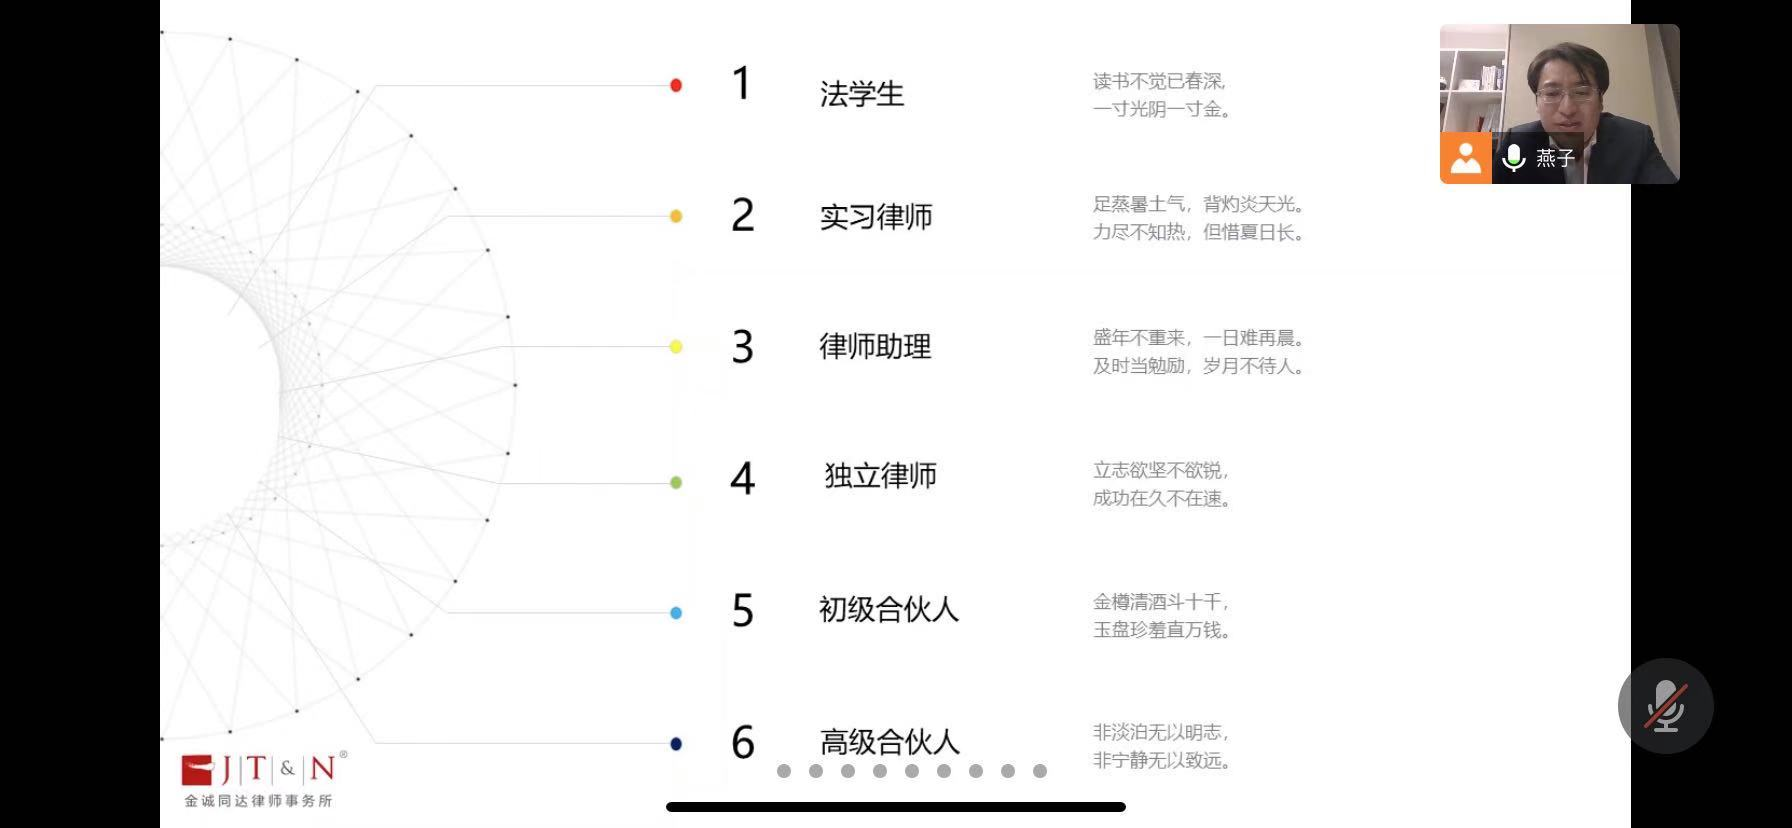Tap the orange dot beside 实习律师
1792x828 pixels.
(676, 216)
